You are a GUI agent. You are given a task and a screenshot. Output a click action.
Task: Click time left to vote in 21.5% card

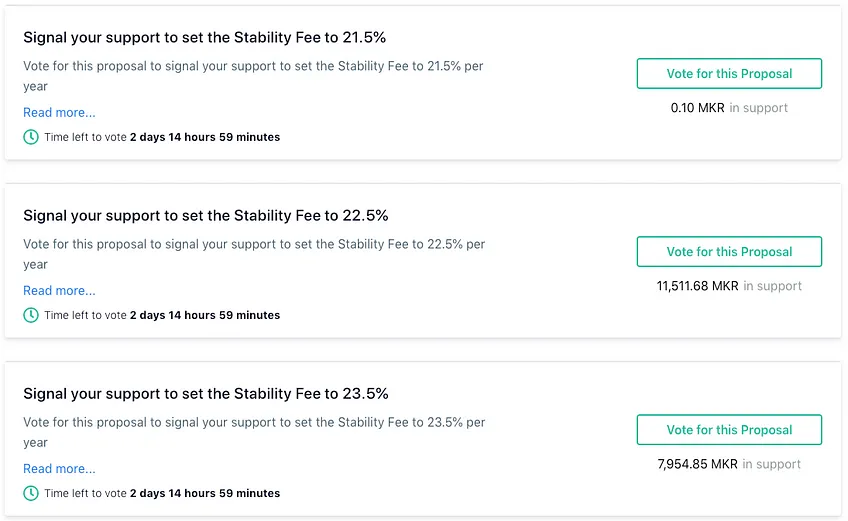162,137
